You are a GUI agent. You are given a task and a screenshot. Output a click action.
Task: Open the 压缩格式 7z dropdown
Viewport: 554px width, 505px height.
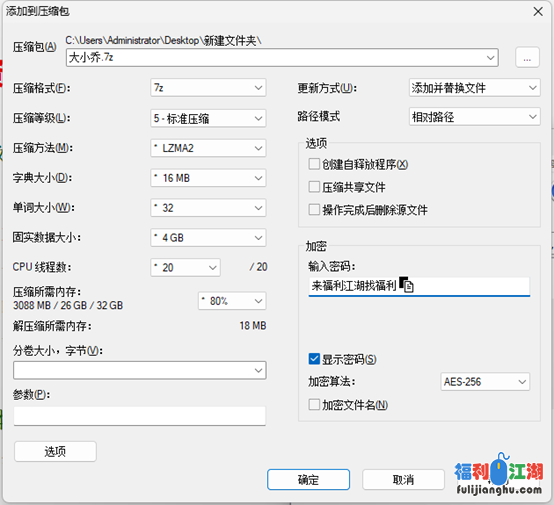208,88
